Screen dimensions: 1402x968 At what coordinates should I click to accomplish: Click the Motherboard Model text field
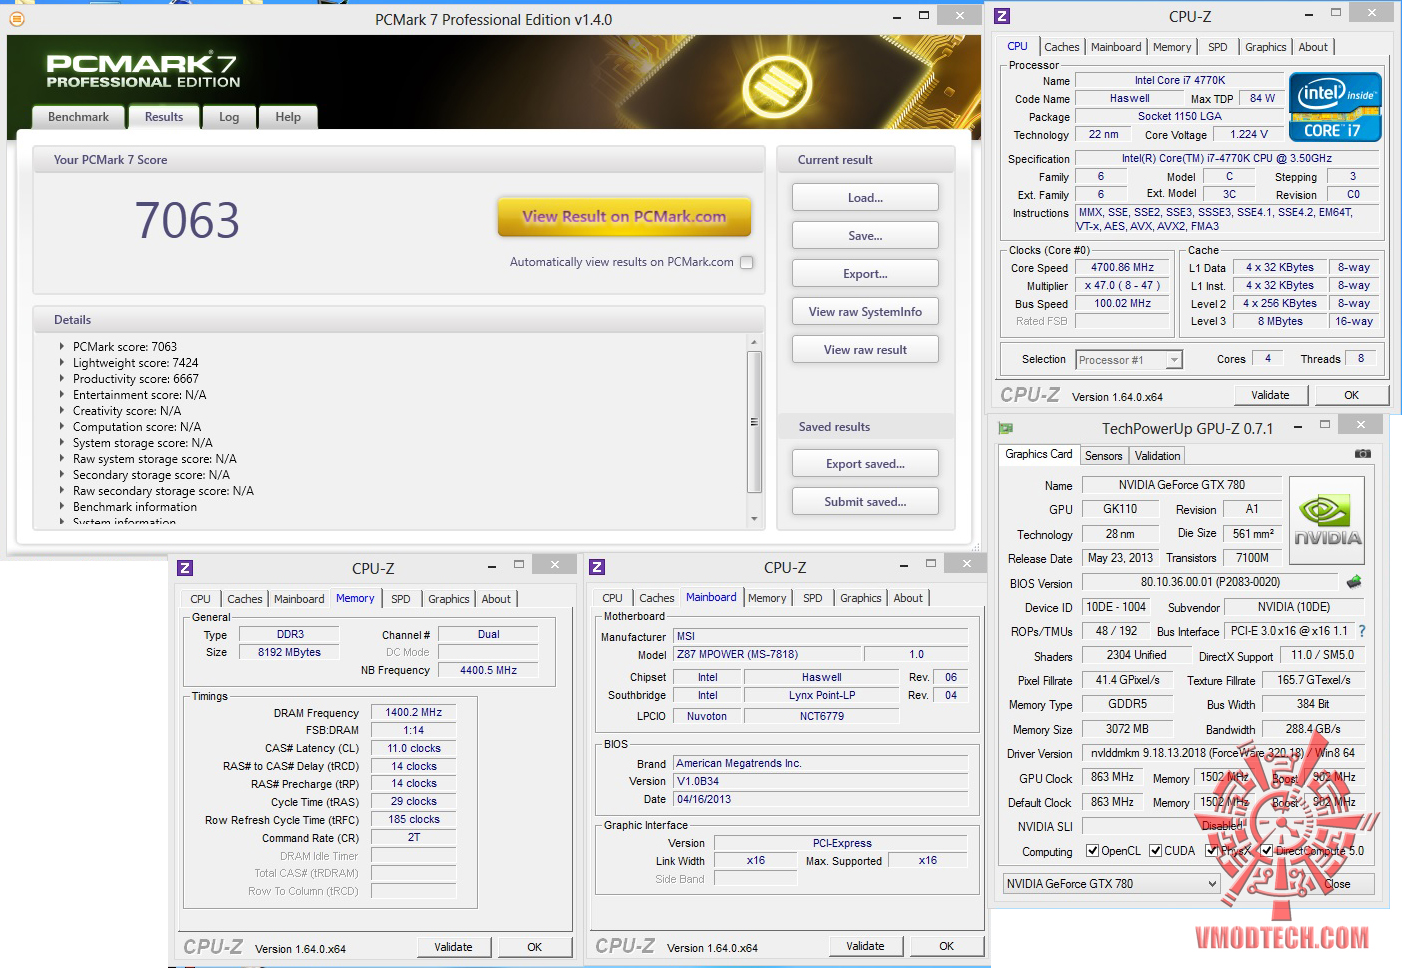pos(767,654)
